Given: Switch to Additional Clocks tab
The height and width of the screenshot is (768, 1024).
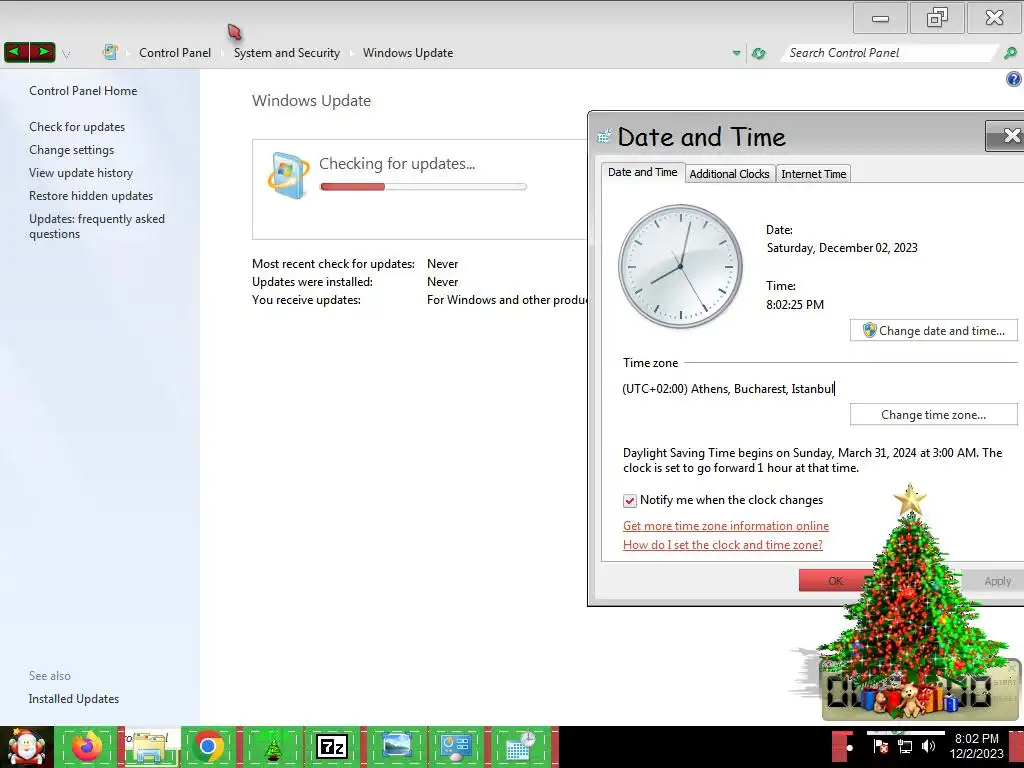Looking at the screenshot, I should [x=729, y=174].
